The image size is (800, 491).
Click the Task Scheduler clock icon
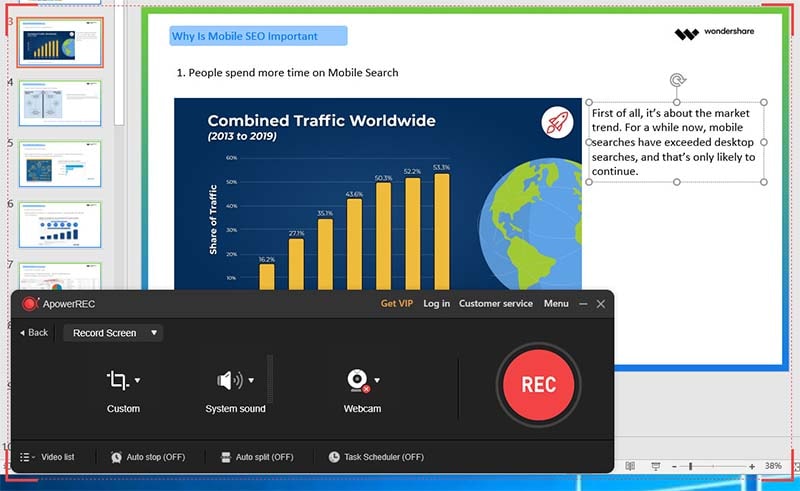[x=334, y=457]
